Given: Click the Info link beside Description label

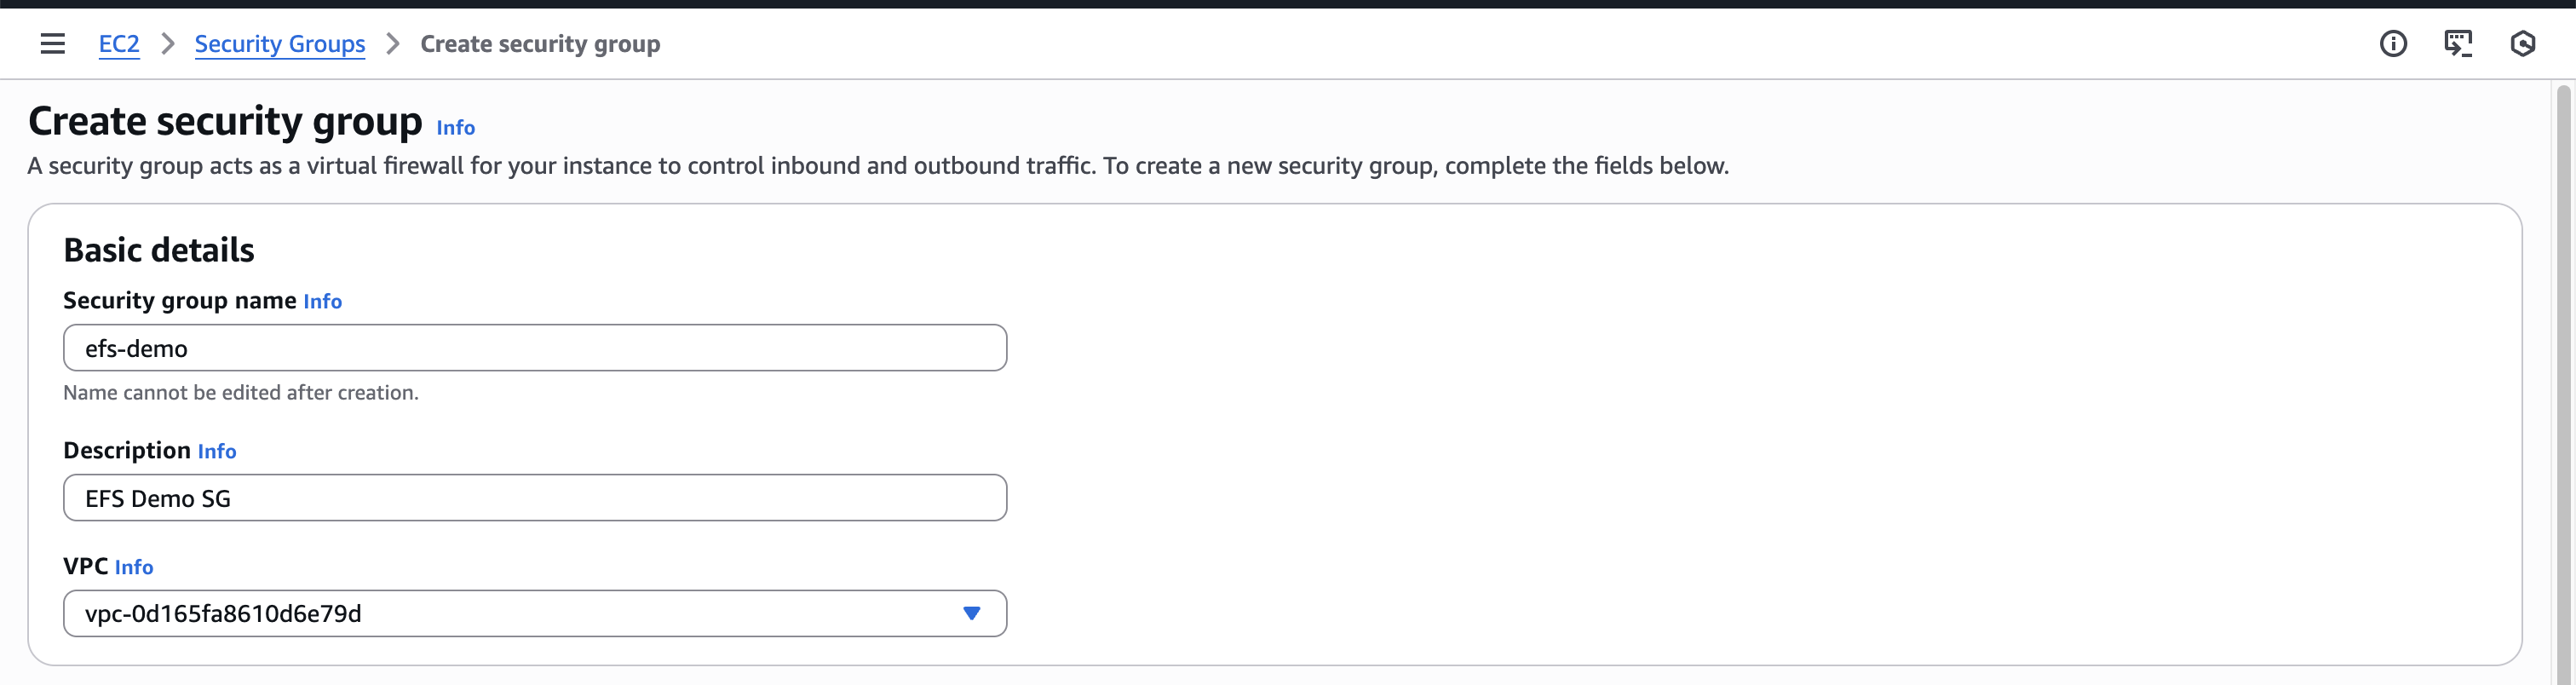Looking at the screenshot, I should pos(217,452).
